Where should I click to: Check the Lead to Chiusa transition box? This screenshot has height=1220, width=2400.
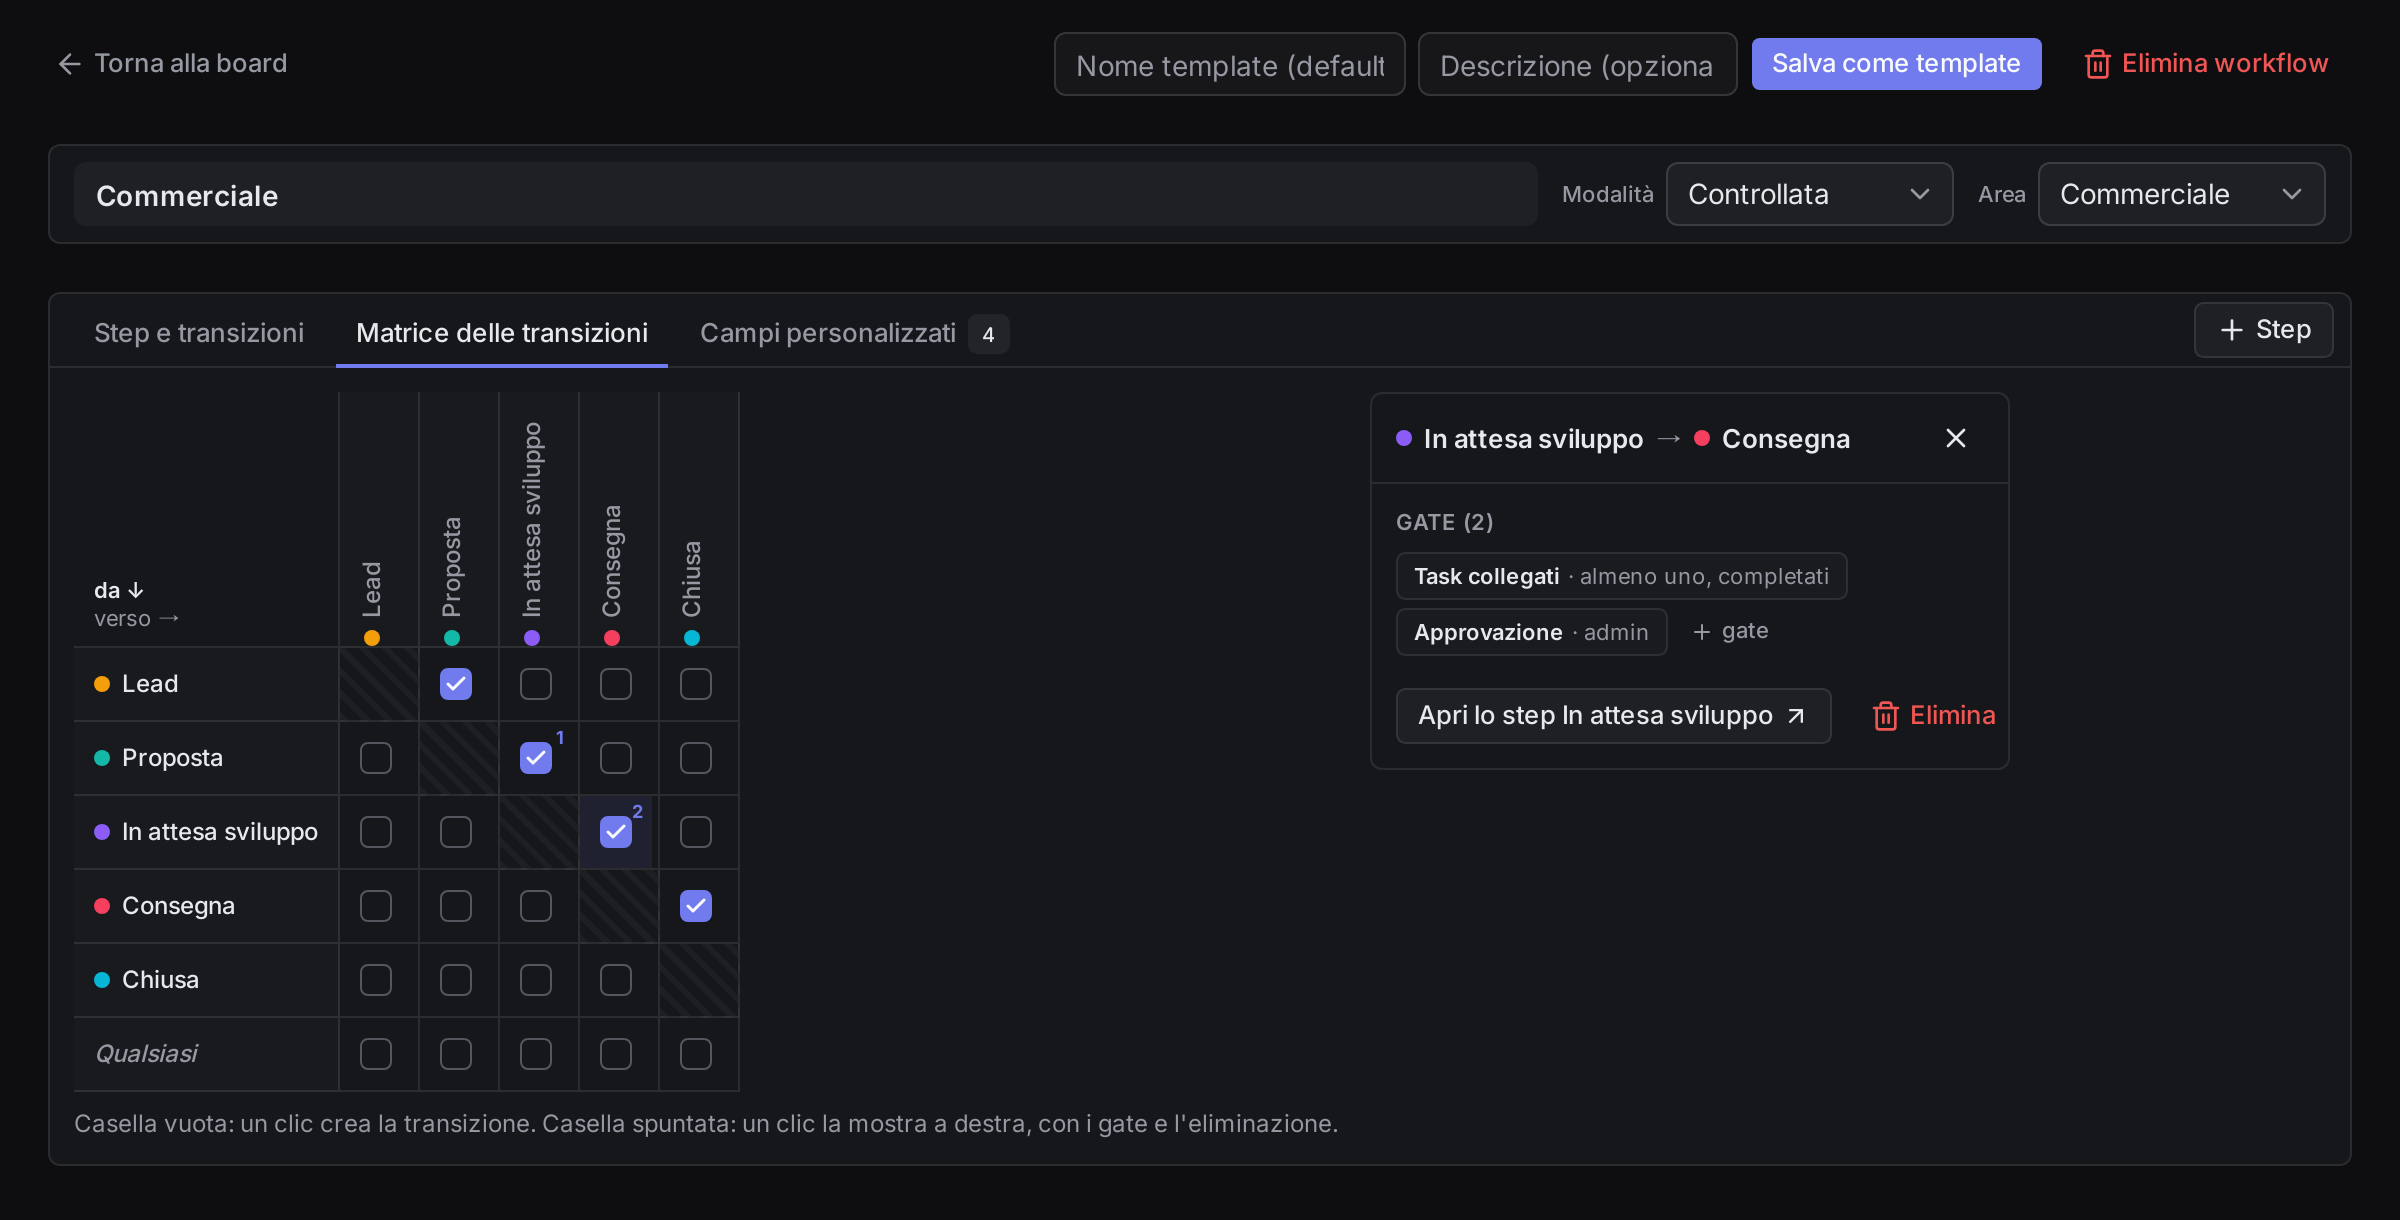click(696, 684)
